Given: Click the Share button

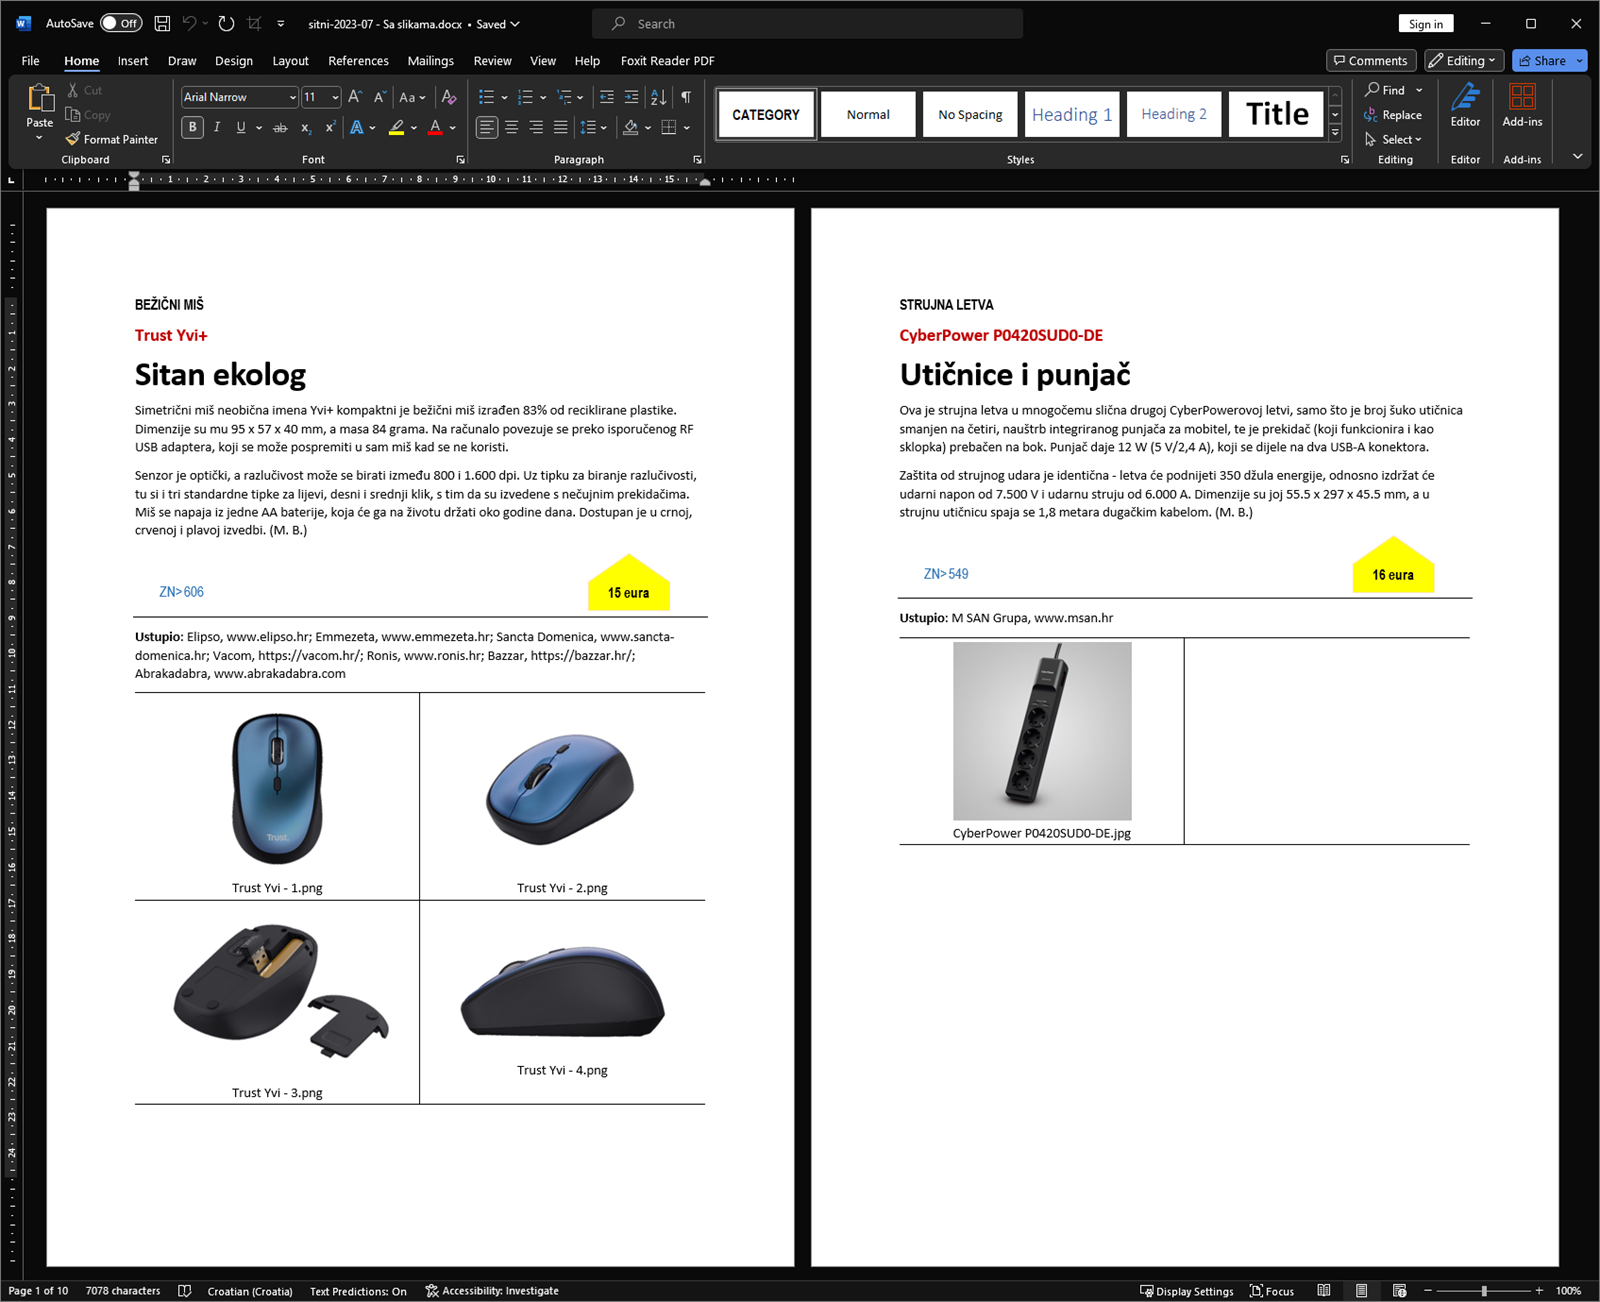Looking at the screenshot, I should point(1542,60).
